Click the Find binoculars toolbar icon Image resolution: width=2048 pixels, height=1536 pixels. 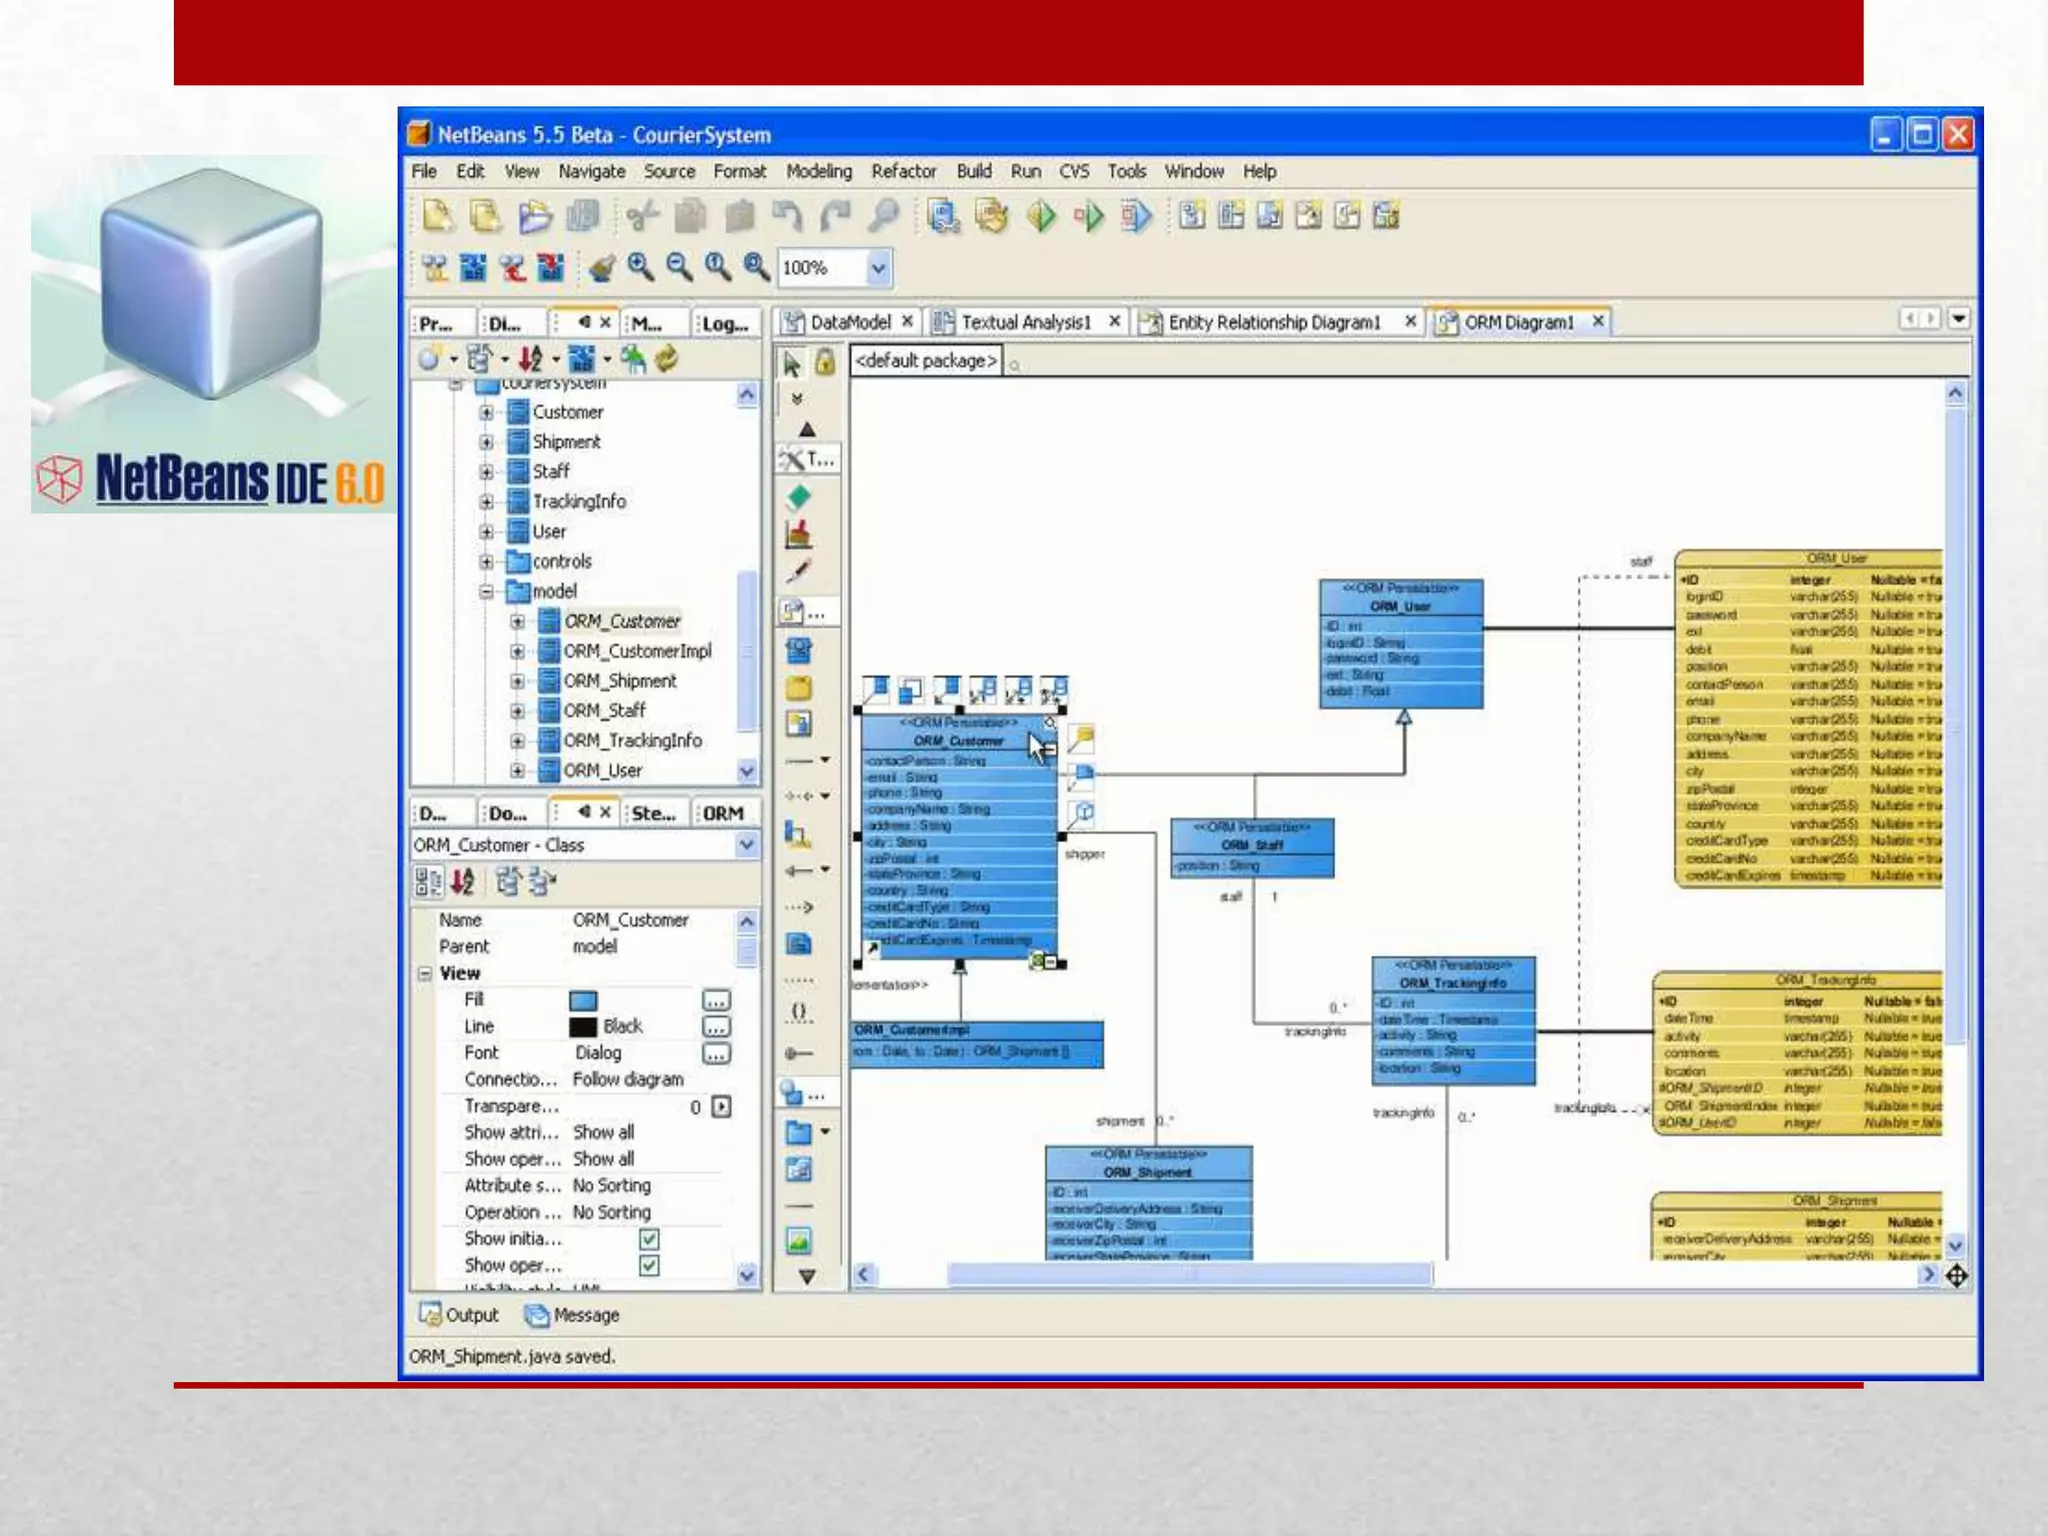tap(883, 216)
